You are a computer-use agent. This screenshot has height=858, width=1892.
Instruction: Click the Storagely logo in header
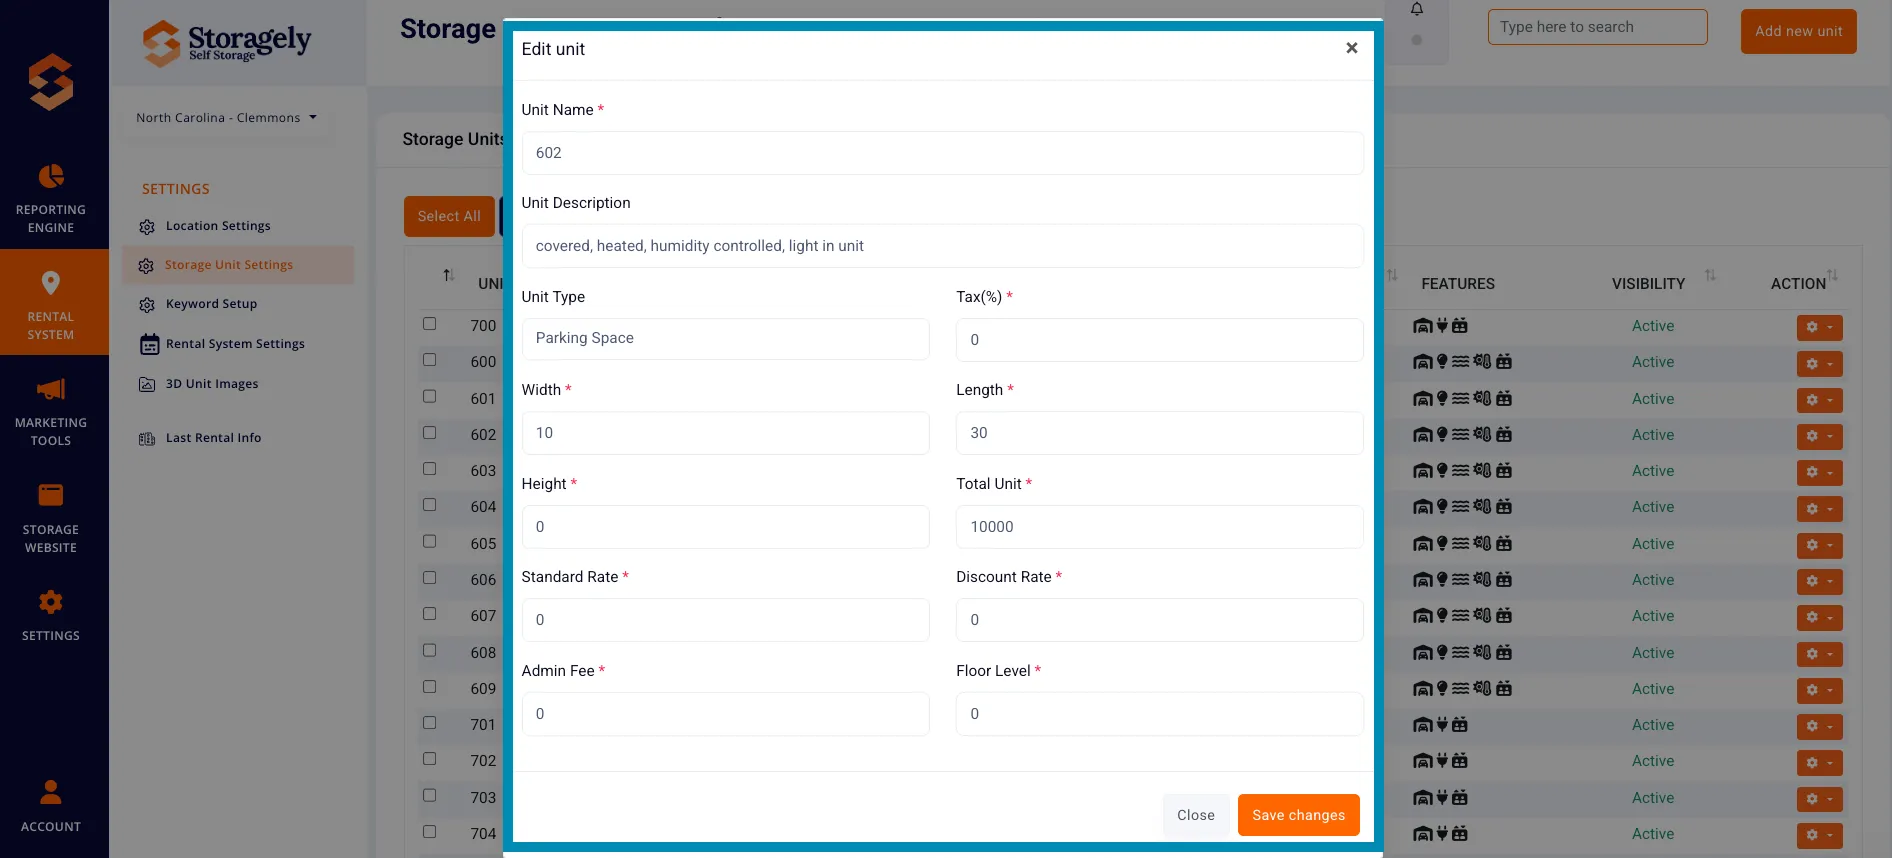(x=226, y=43)
